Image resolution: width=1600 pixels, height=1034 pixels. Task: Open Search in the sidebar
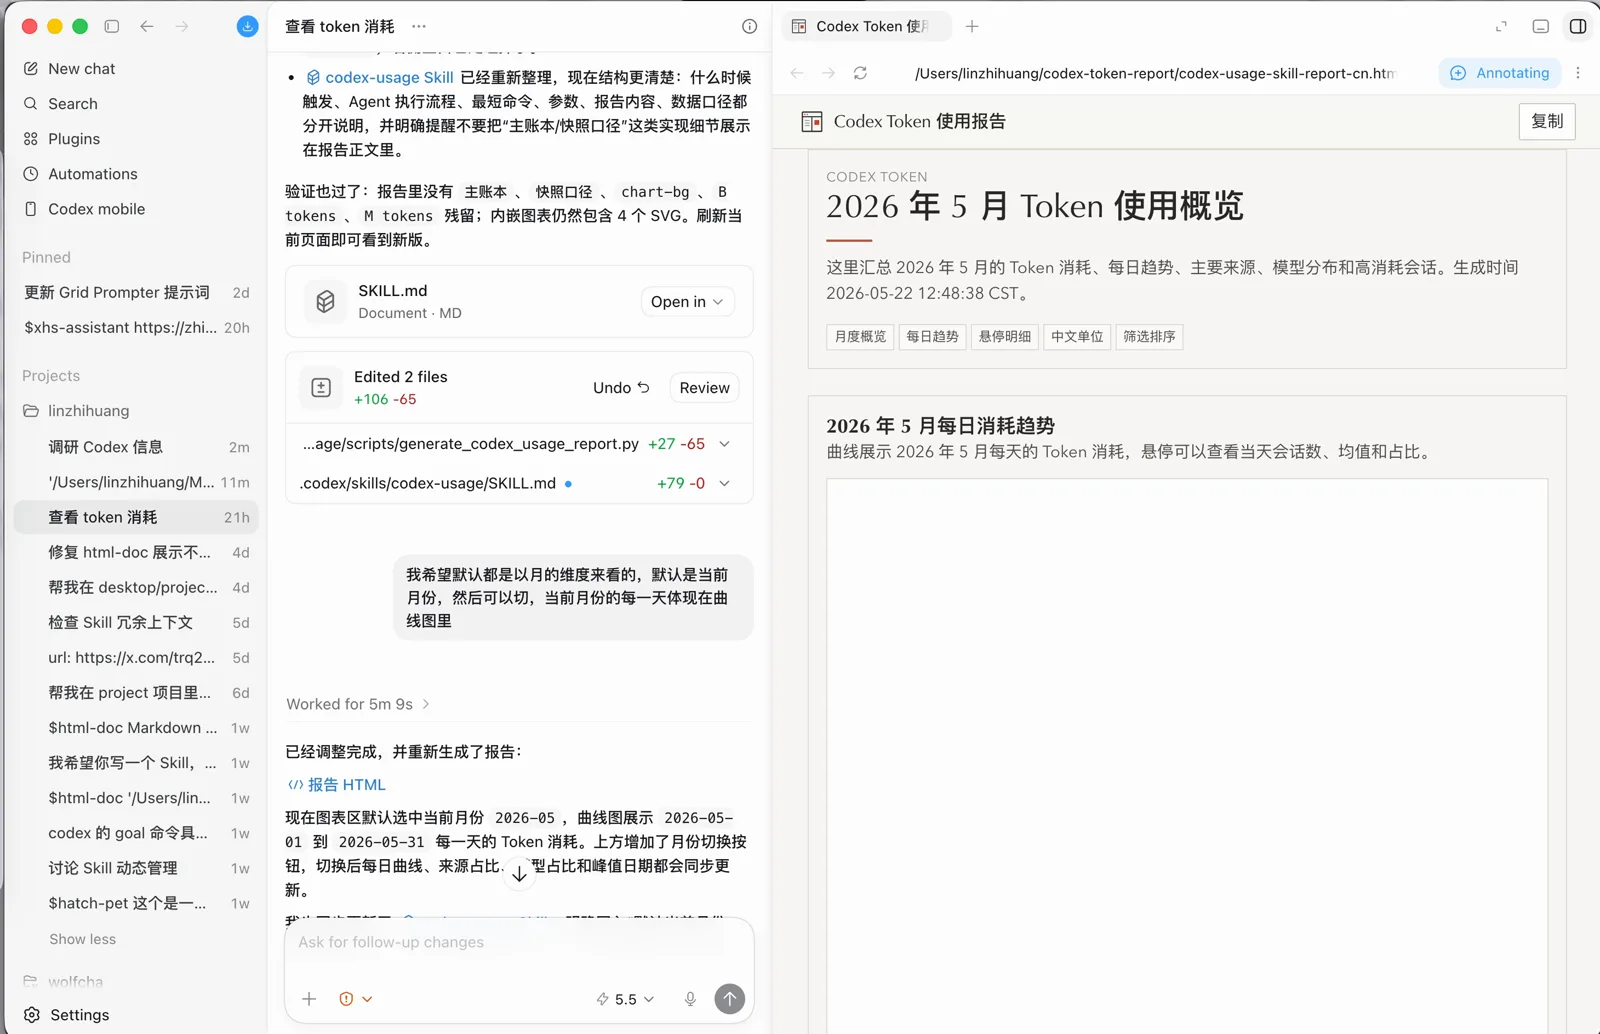(60, 103)
